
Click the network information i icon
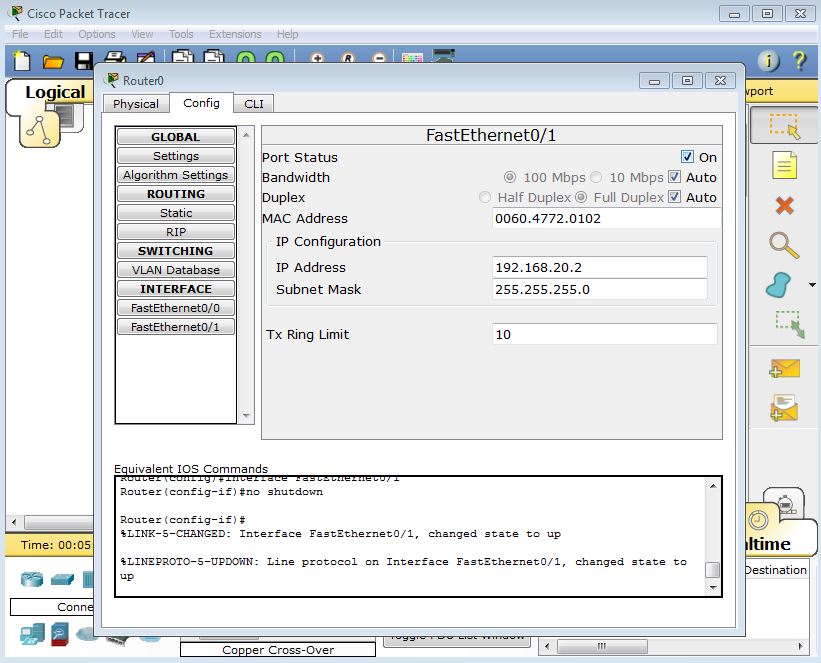(x=768, y=61)
